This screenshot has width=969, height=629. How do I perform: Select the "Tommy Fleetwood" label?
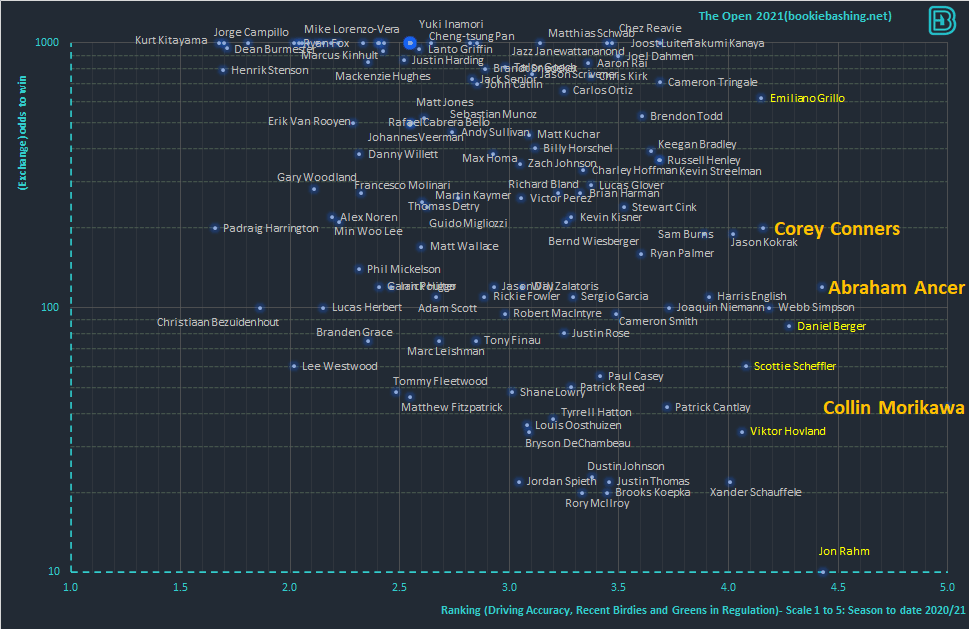[440, 381]
